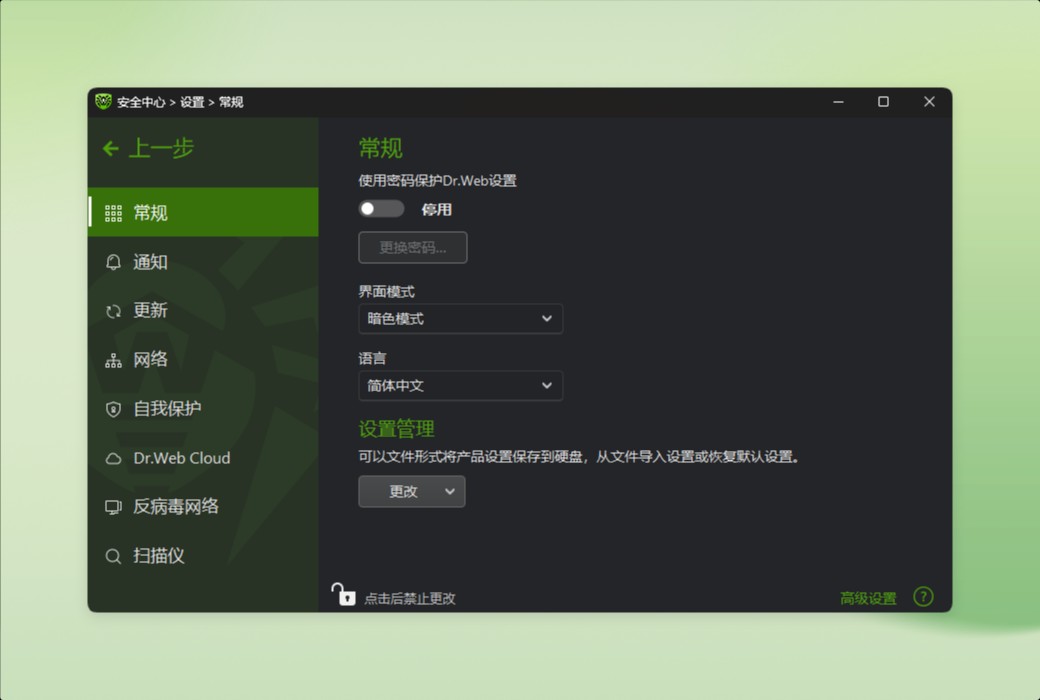Screen dimensions: 1040x700
Task: Click the 自我保护 shield icon
Action: 113,408
